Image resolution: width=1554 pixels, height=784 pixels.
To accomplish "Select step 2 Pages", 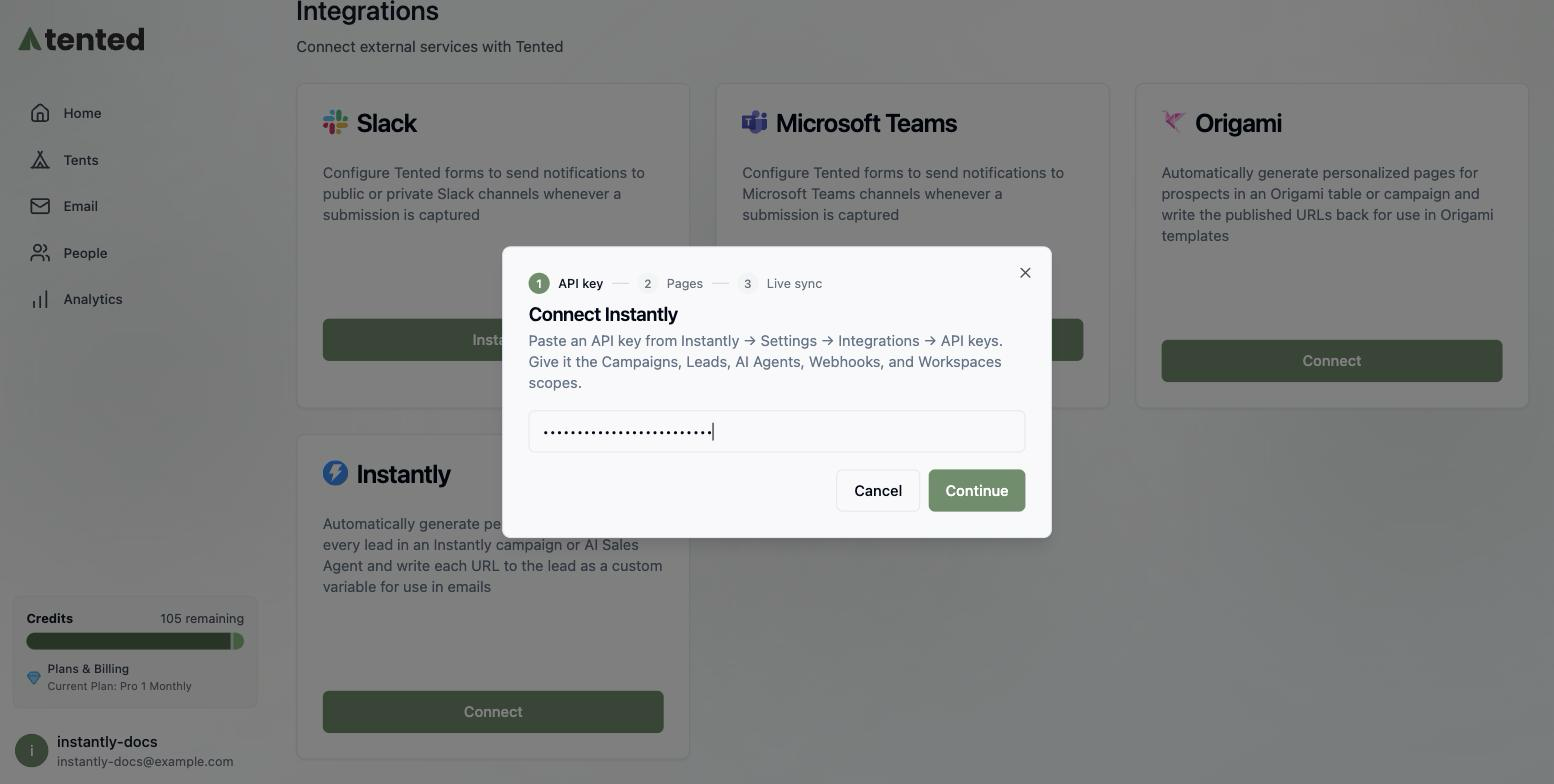I will (670, 283).
